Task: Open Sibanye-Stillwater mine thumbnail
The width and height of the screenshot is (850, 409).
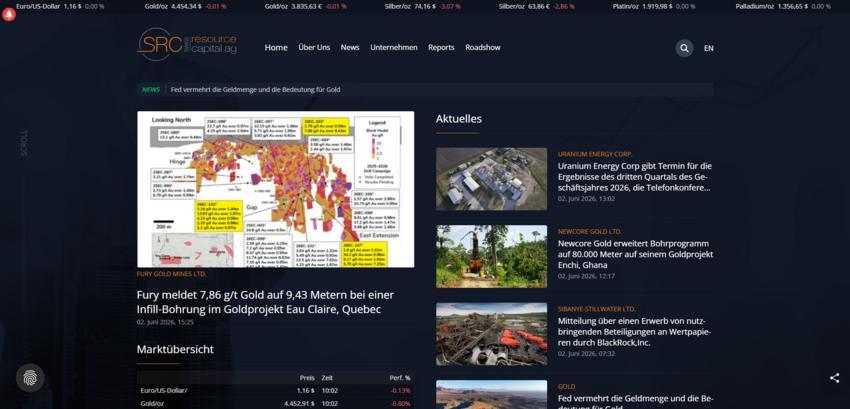Action: [x=491, y=334]
